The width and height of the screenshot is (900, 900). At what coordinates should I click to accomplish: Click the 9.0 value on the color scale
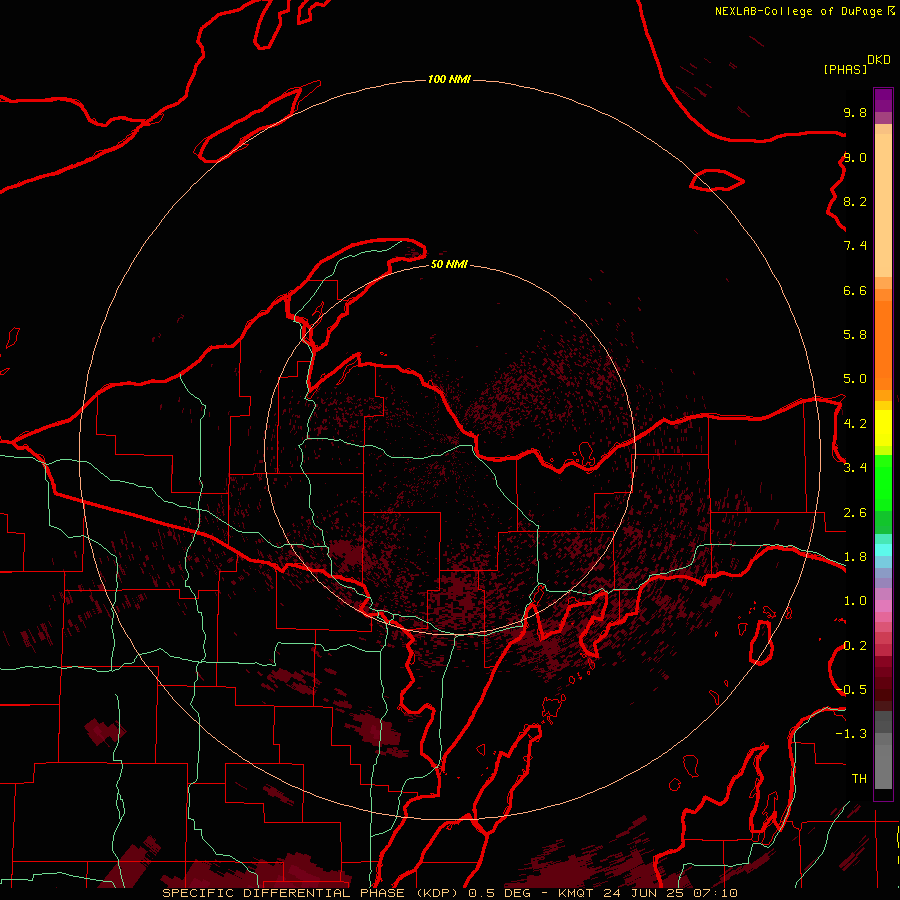[855, 157]
